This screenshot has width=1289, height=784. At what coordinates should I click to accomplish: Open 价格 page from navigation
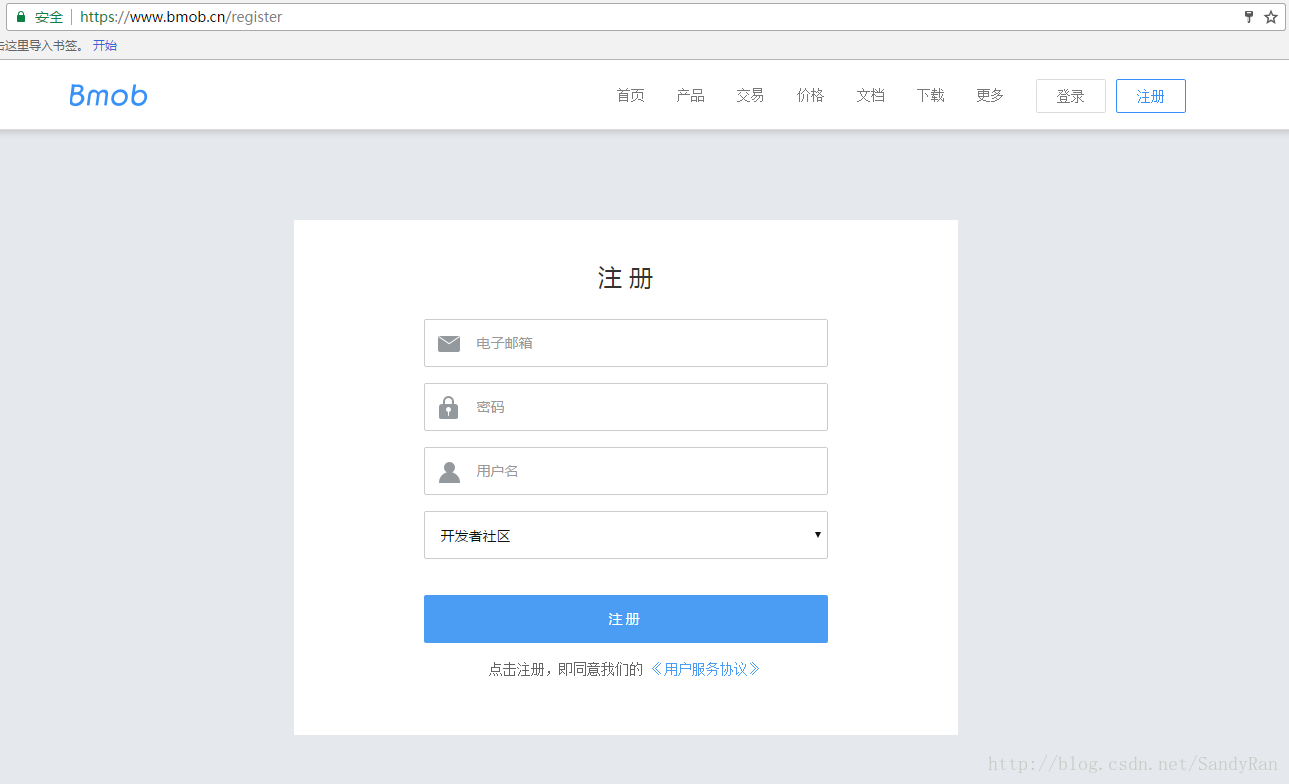point(810,95)
